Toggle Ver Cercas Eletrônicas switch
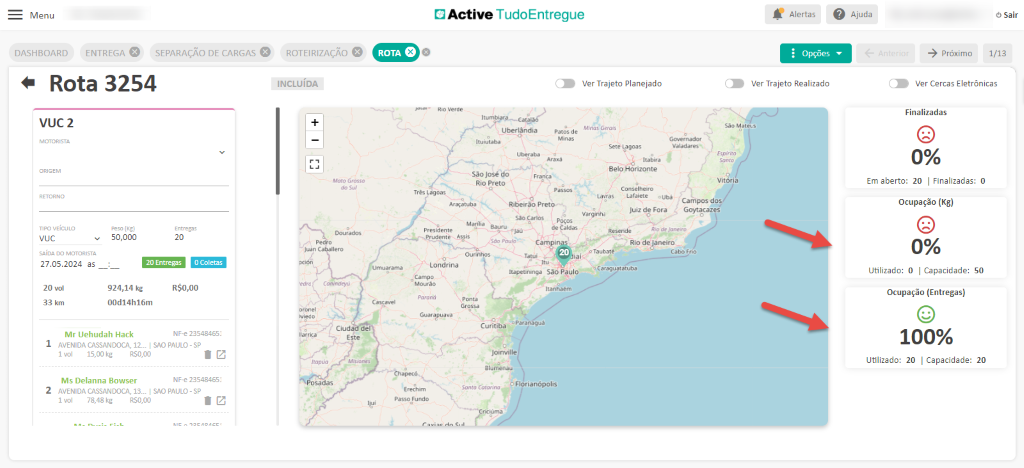The height and width of the screenshot is (468, 1024). (x=899, y=84)
